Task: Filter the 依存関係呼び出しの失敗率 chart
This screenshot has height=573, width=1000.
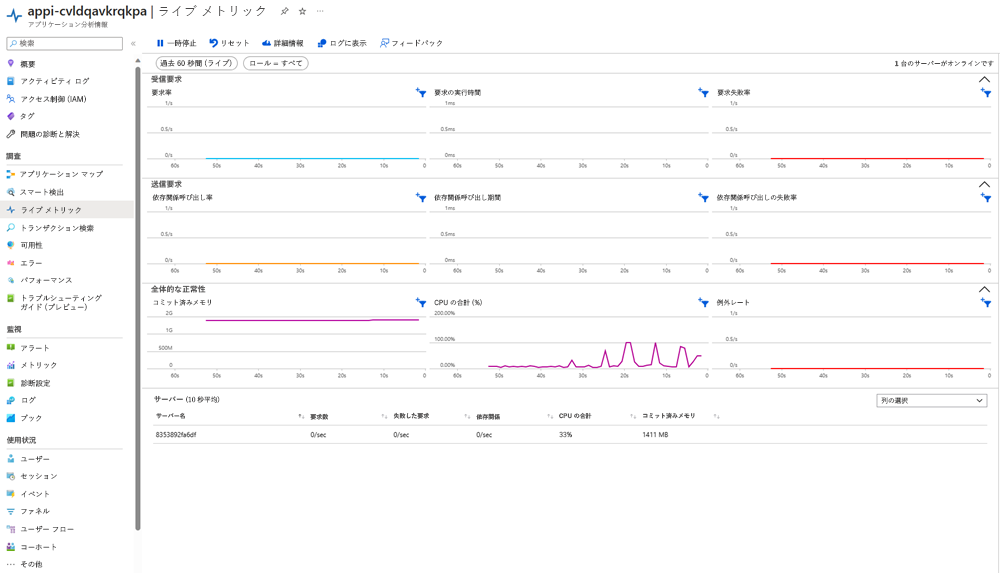Action: tap(986, 198)
